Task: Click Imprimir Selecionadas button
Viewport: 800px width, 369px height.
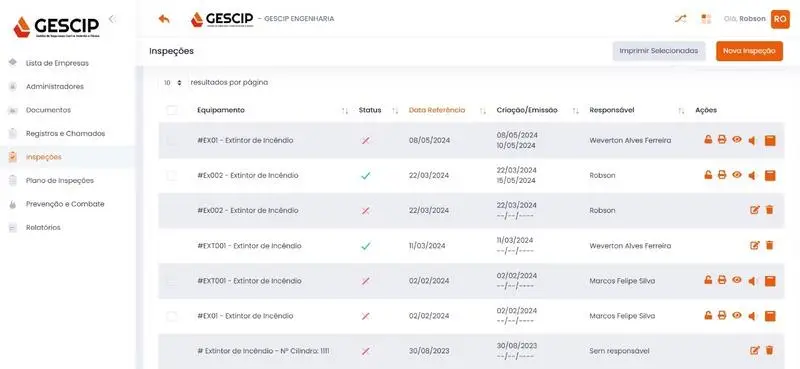Action: pos(659,51)
